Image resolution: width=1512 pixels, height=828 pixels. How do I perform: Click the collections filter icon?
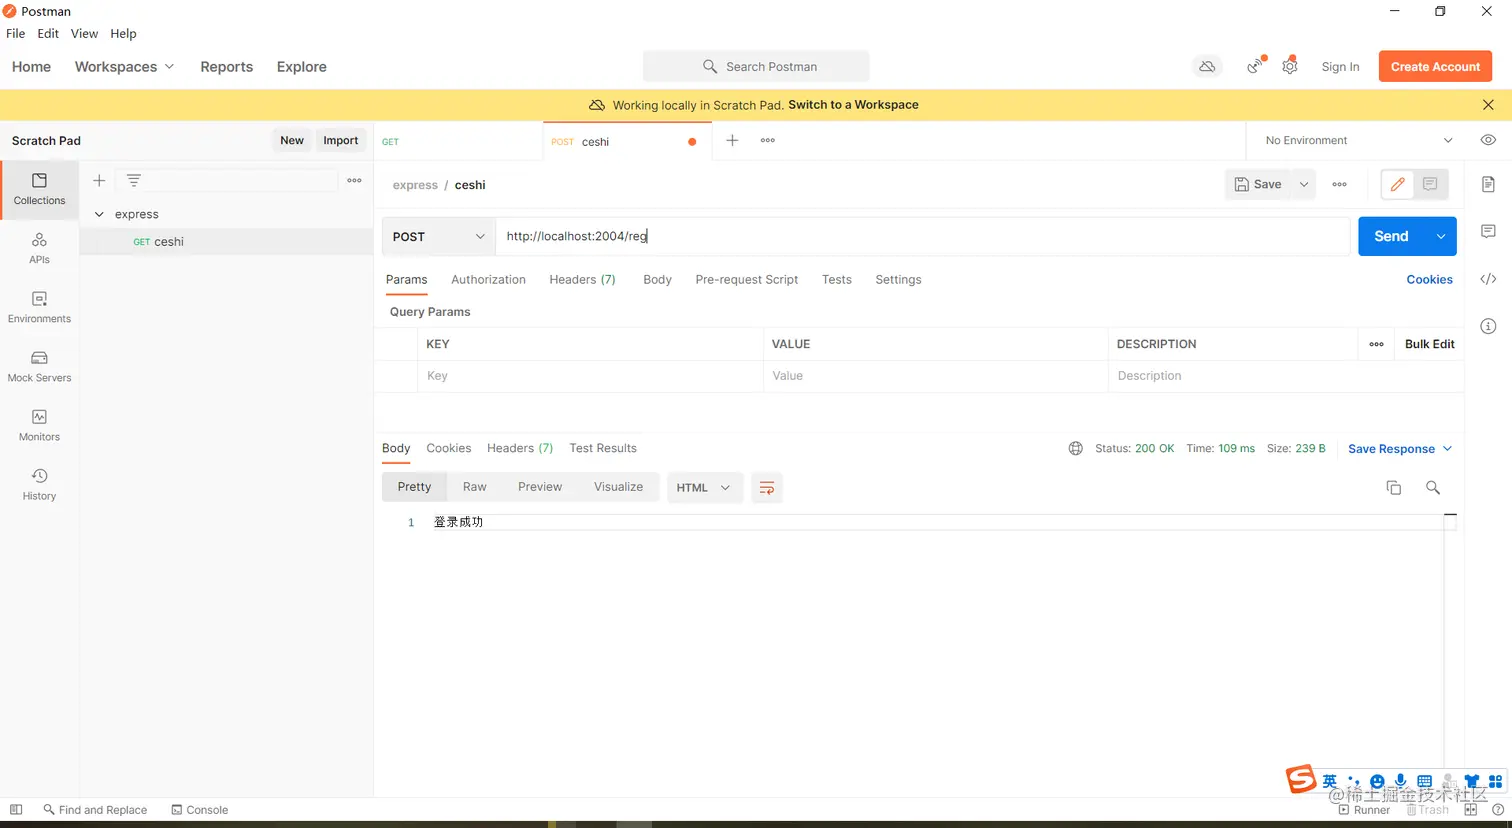coord(133,181)
